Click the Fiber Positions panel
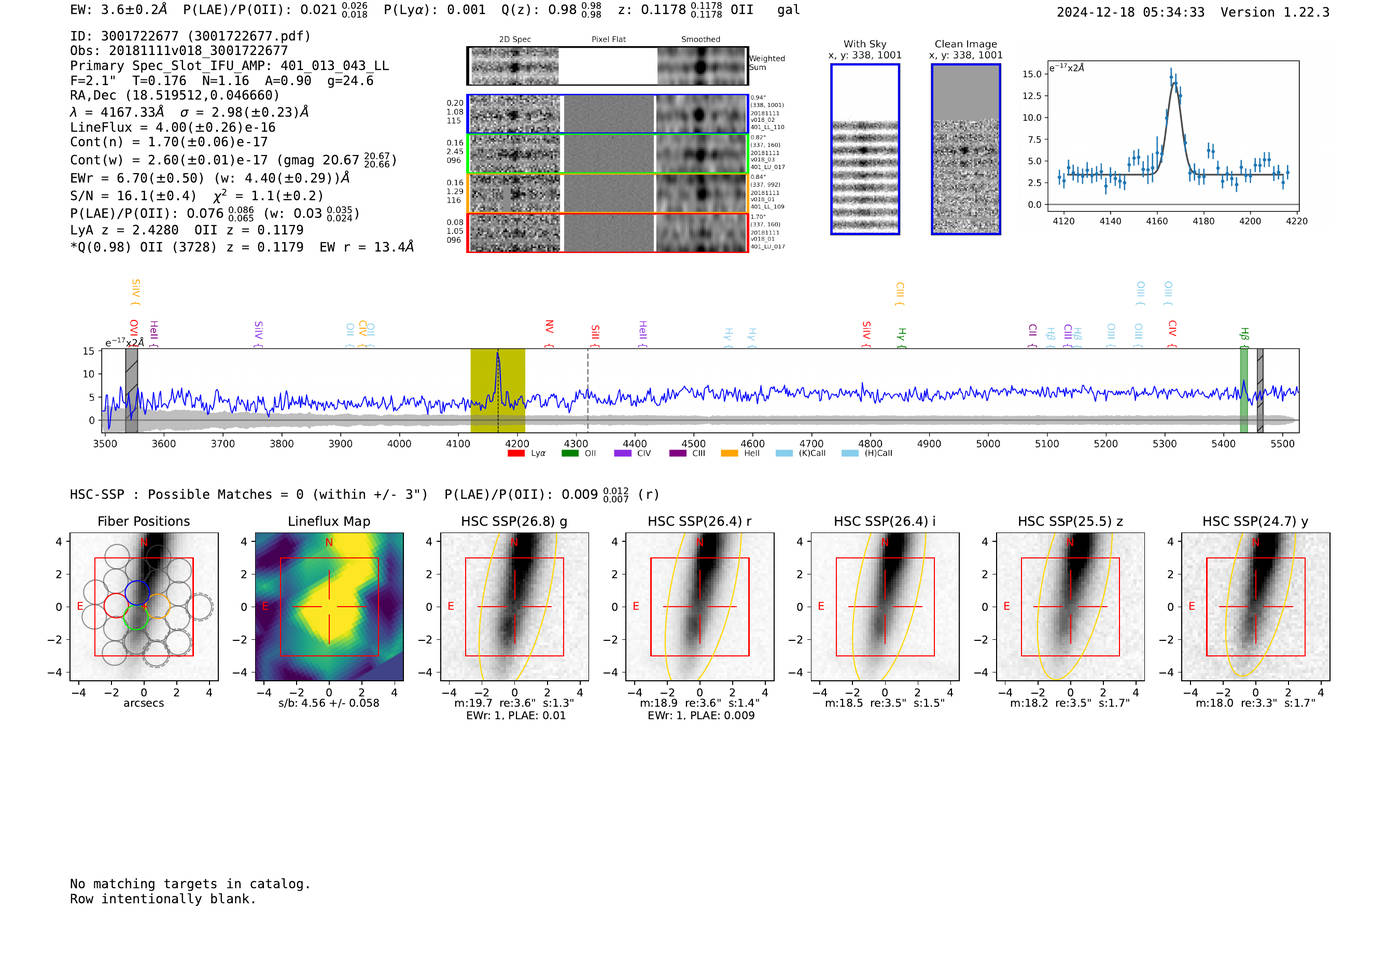This screenshot has height=953, width=1400. (144, 606)
